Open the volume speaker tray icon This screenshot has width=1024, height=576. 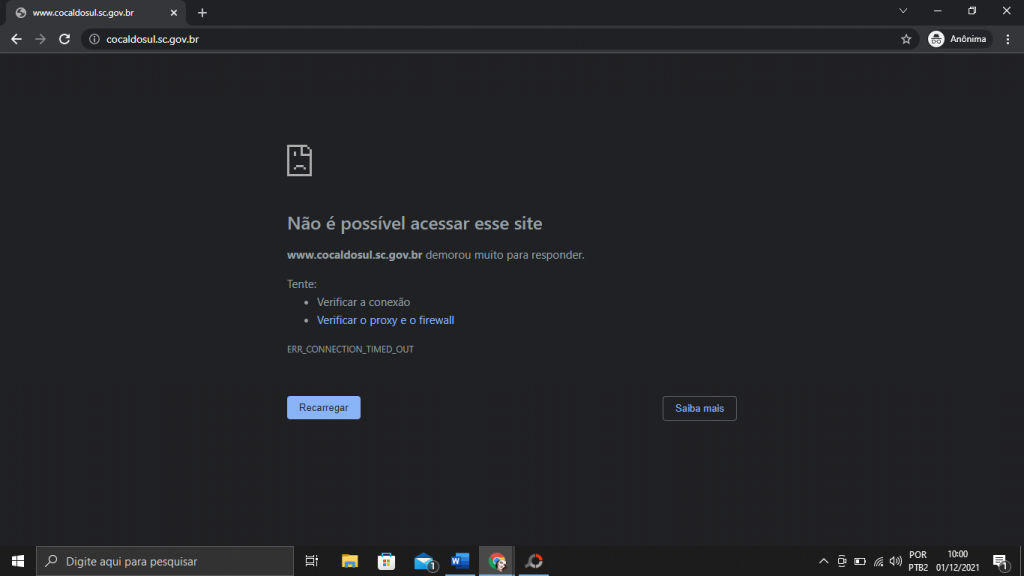coord(895,561)
